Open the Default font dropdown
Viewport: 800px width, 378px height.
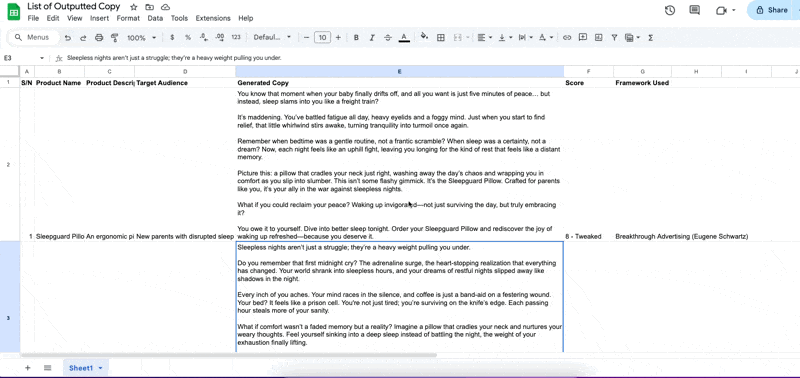(272, 38)
